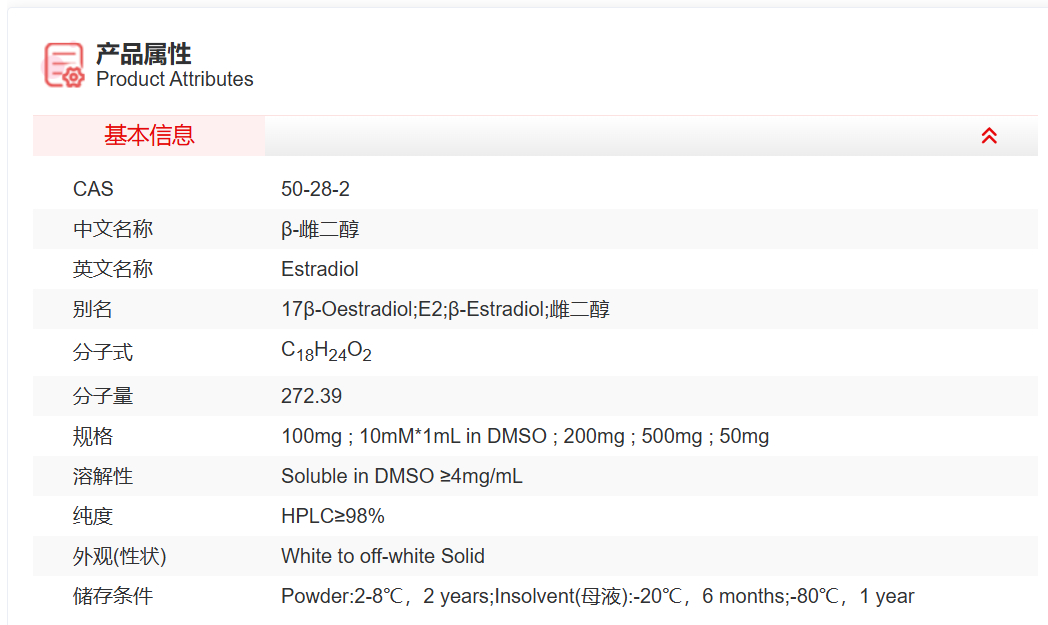Click the CAS number 50-28-2
The width and height of the screenshot is (1048, 625).
coord(315,189)
